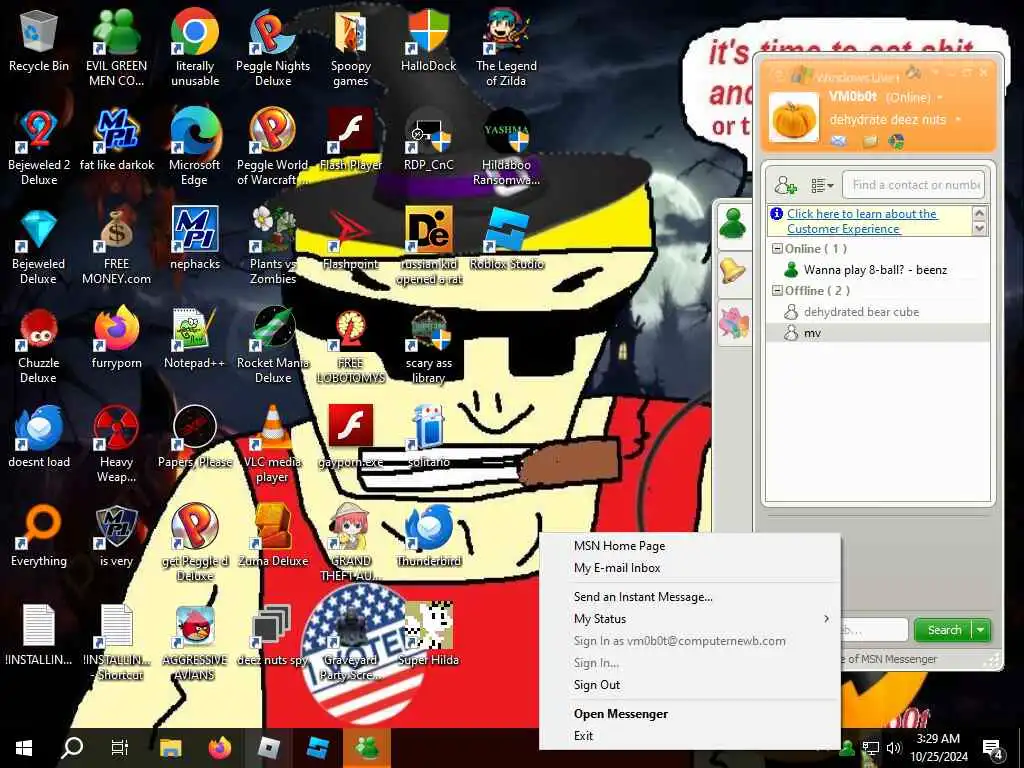This screenshot has width=1024, height=768.
Task: Select contact Wanna play 8-ball? - beenz
Action: 874,270
